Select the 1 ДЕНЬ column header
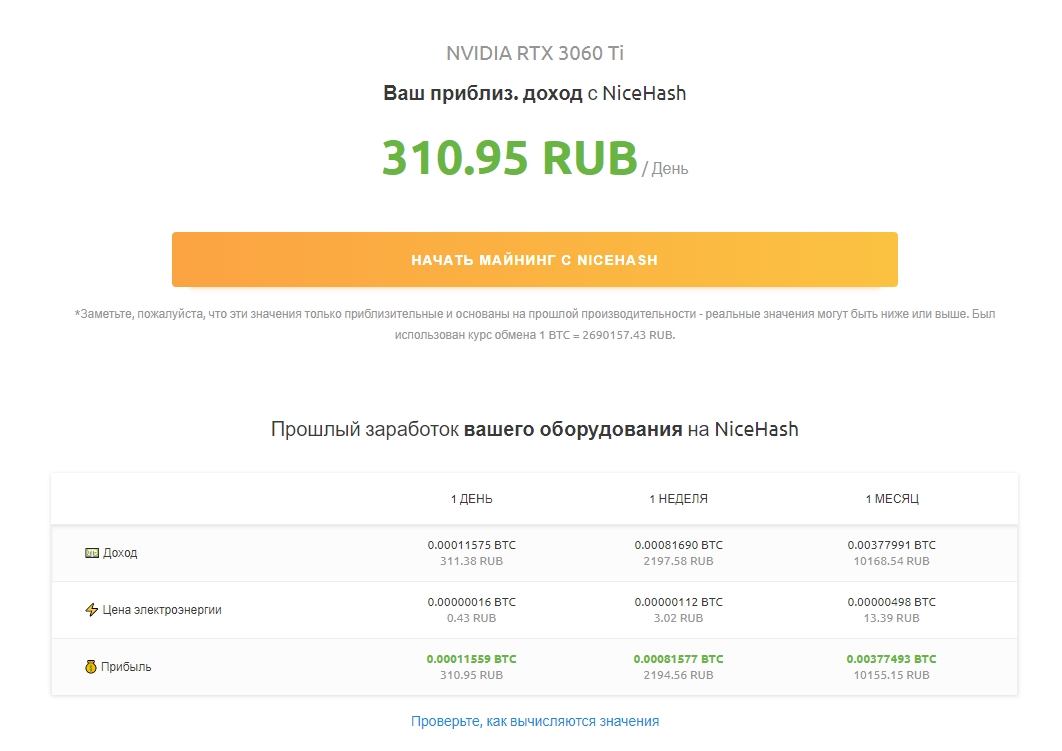 471,498
